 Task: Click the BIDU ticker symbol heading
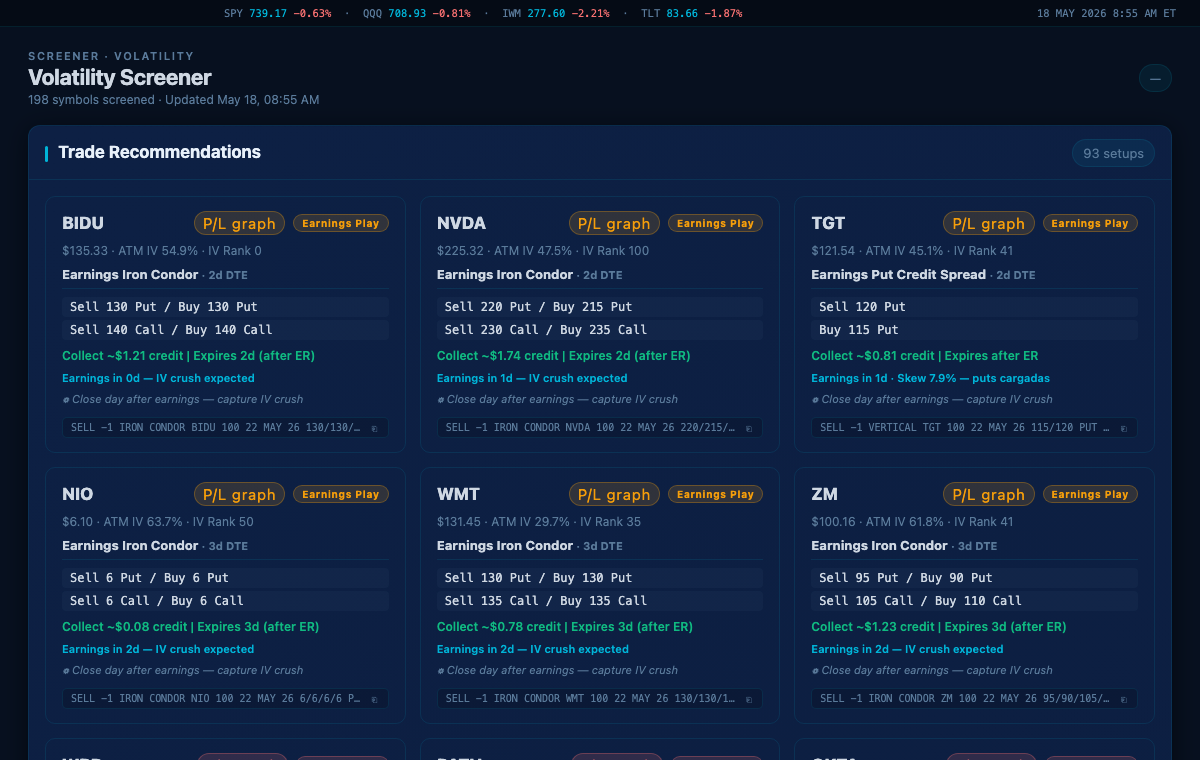click(83, 223)
